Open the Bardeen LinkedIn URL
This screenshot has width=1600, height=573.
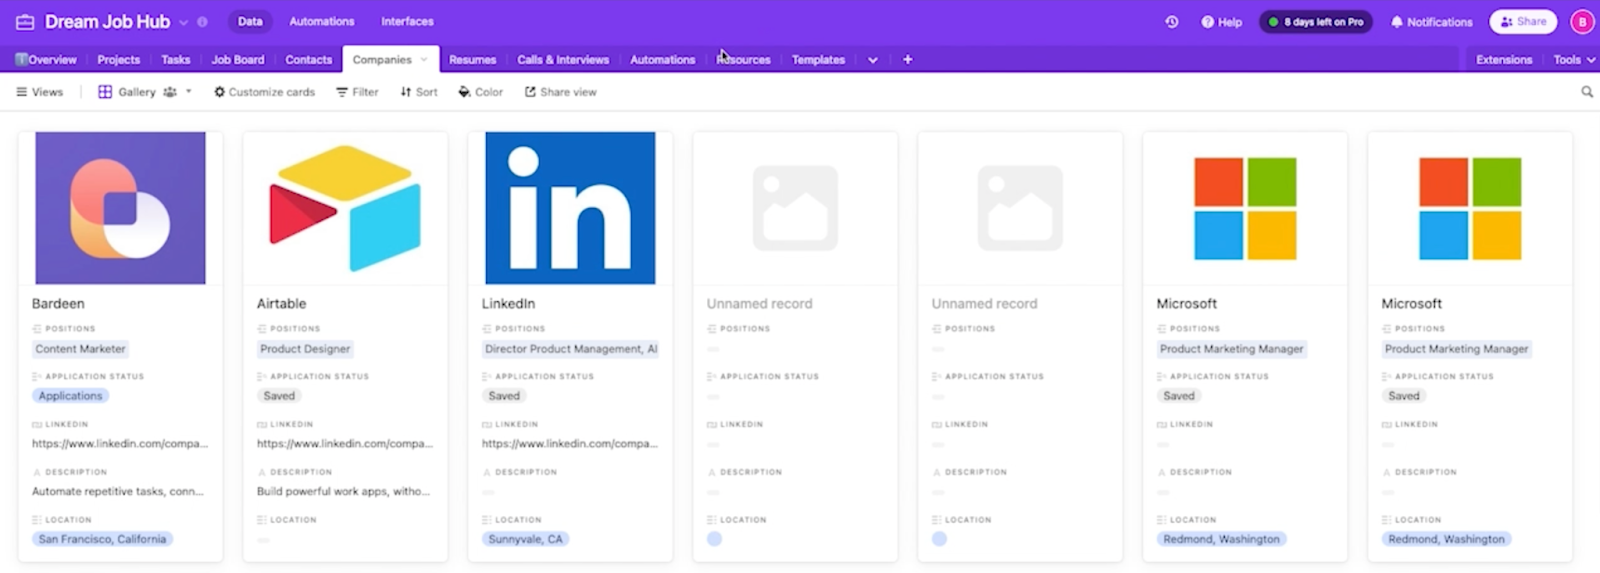point(120,444)
